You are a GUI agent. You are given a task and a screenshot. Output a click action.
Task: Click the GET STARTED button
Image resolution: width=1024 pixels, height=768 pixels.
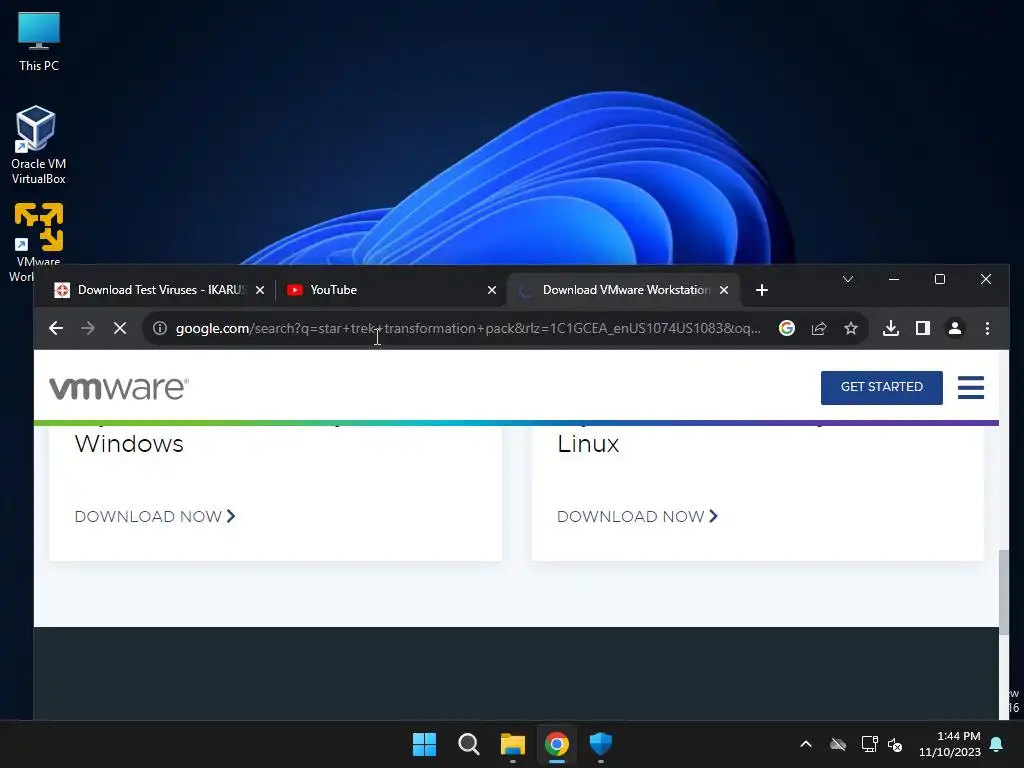click(x=882, y=387)
